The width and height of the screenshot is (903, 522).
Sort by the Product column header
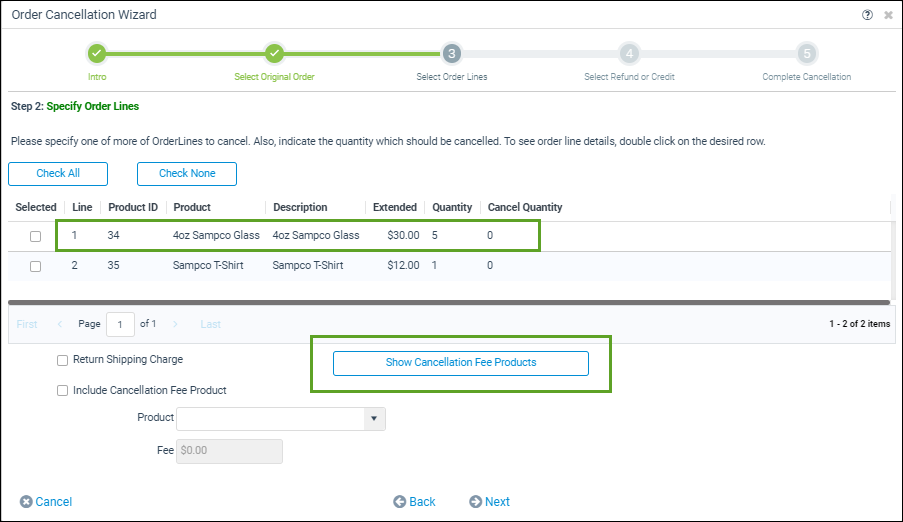pos(192,207)
